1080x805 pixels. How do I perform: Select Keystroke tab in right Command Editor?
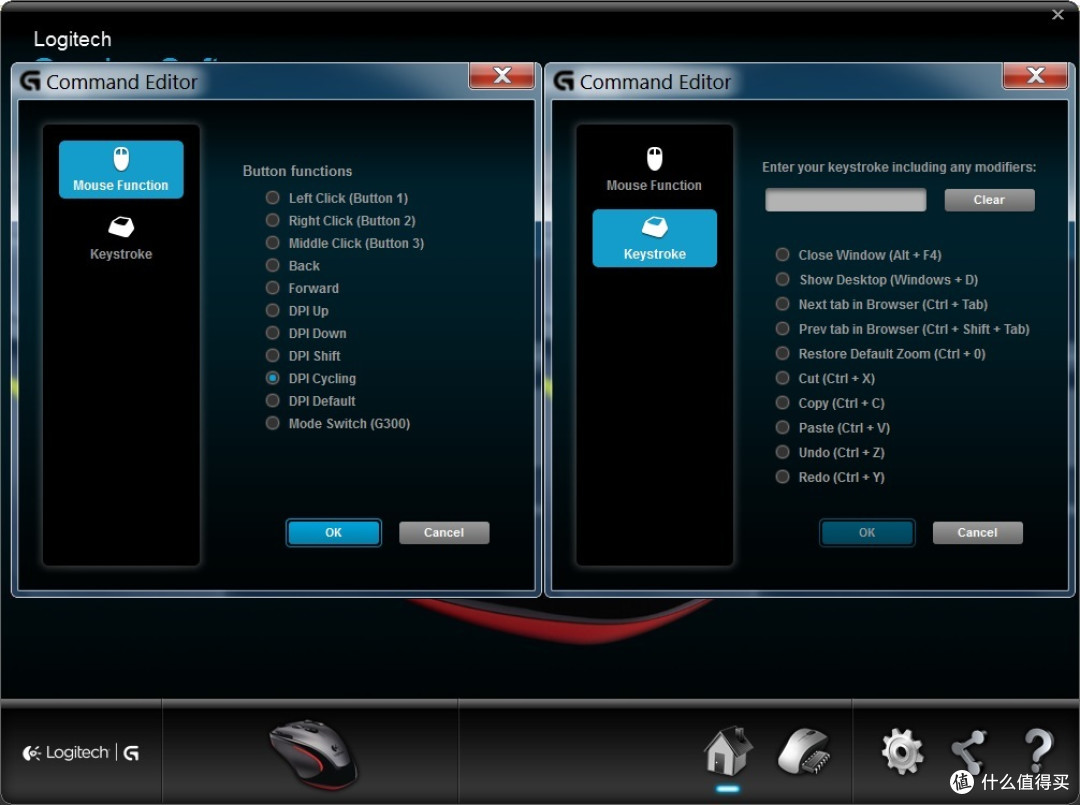[x=654, y=238]
